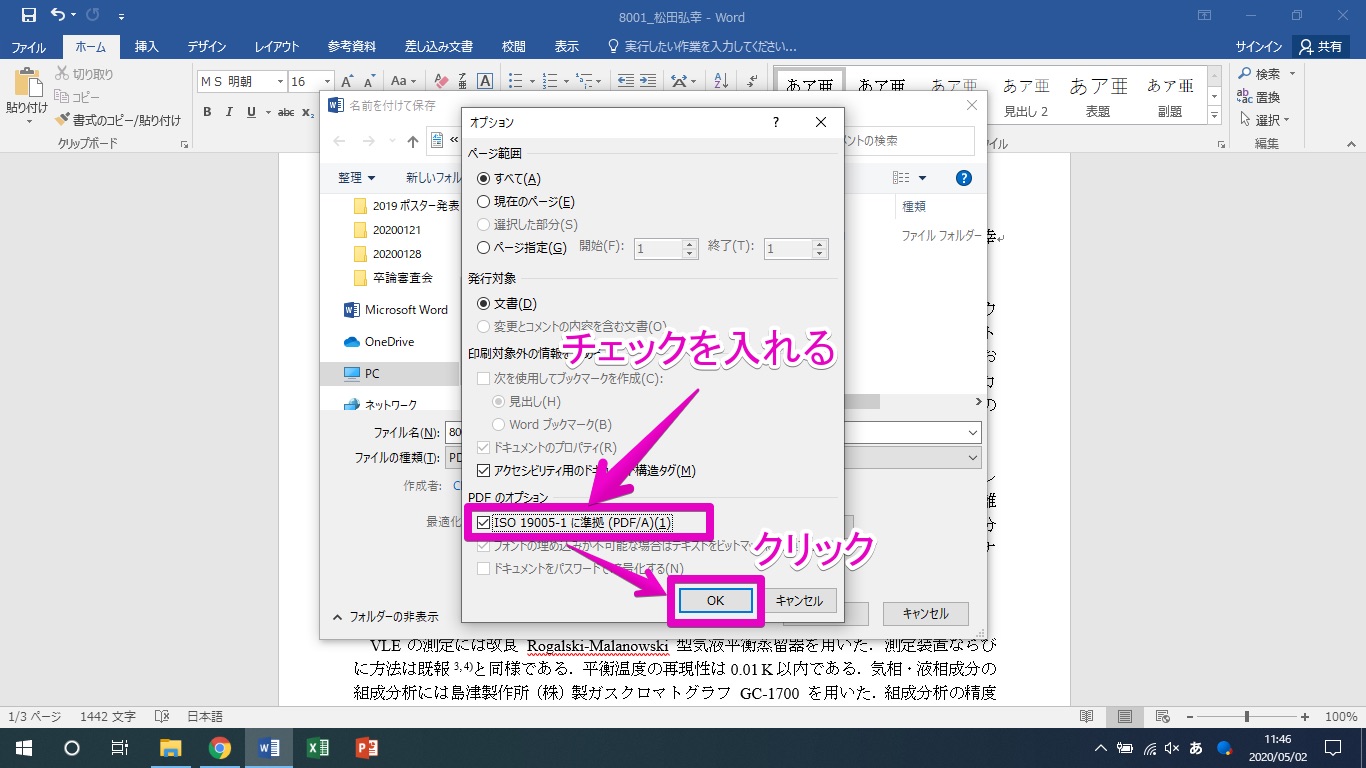Collapse folders with フォルダーの非表示
The image size is (1366, 768).
385,616
